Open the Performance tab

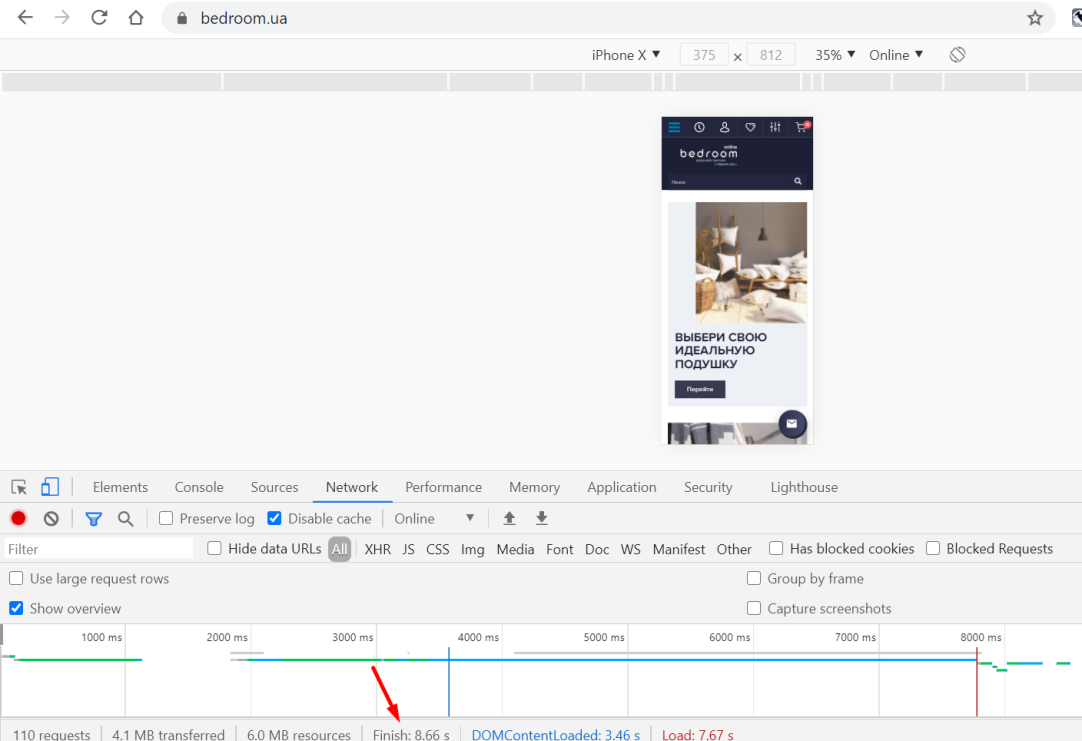[x=443, y=487]
